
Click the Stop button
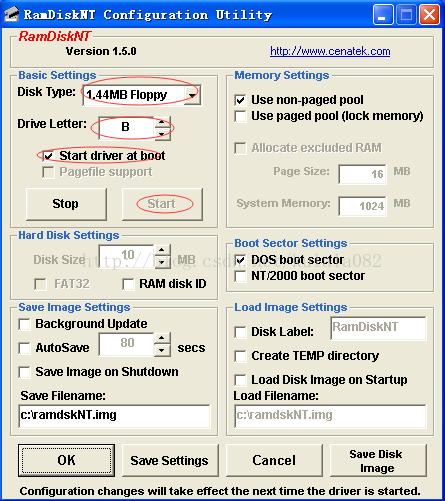(66, 204)
